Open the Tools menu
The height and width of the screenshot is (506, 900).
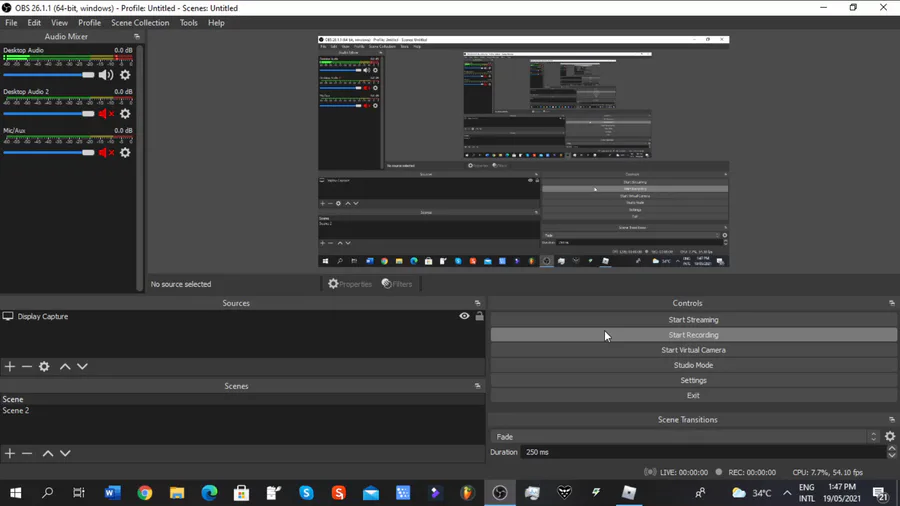coord(188,23)
